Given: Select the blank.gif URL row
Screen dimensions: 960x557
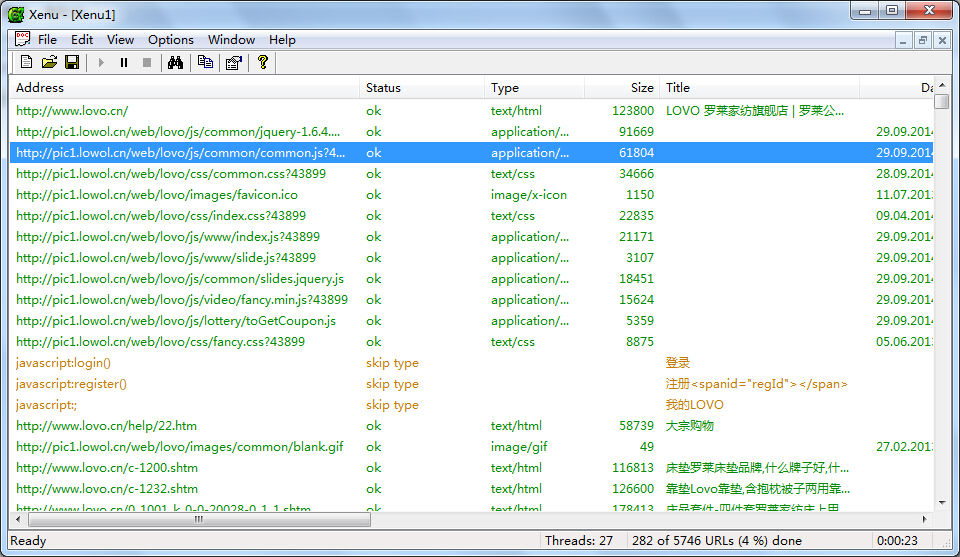Looking at the screenshot, I should pos(471,447).
